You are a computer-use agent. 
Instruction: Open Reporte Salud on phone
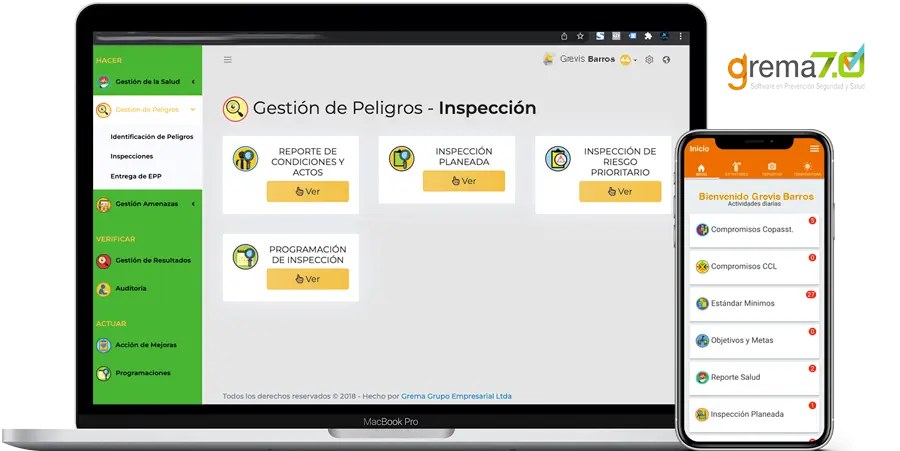pyautogui.click(x=754, y=378)
